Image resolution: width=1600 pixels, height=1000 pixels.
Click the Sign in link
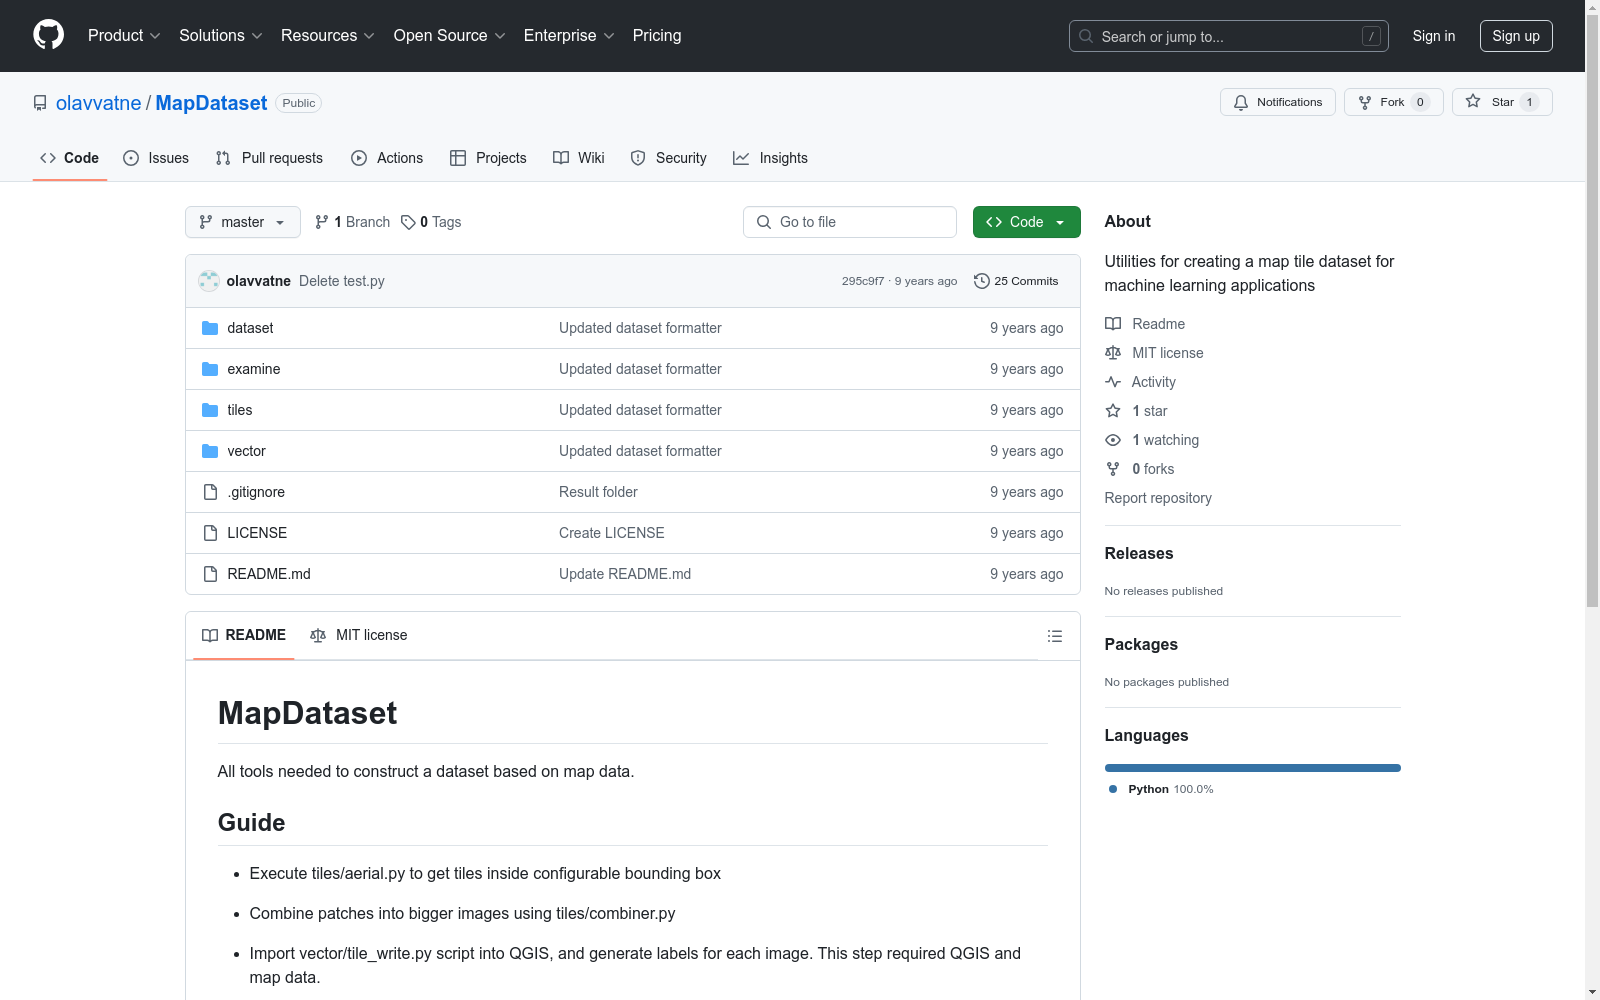click(x=1434, y=36)
